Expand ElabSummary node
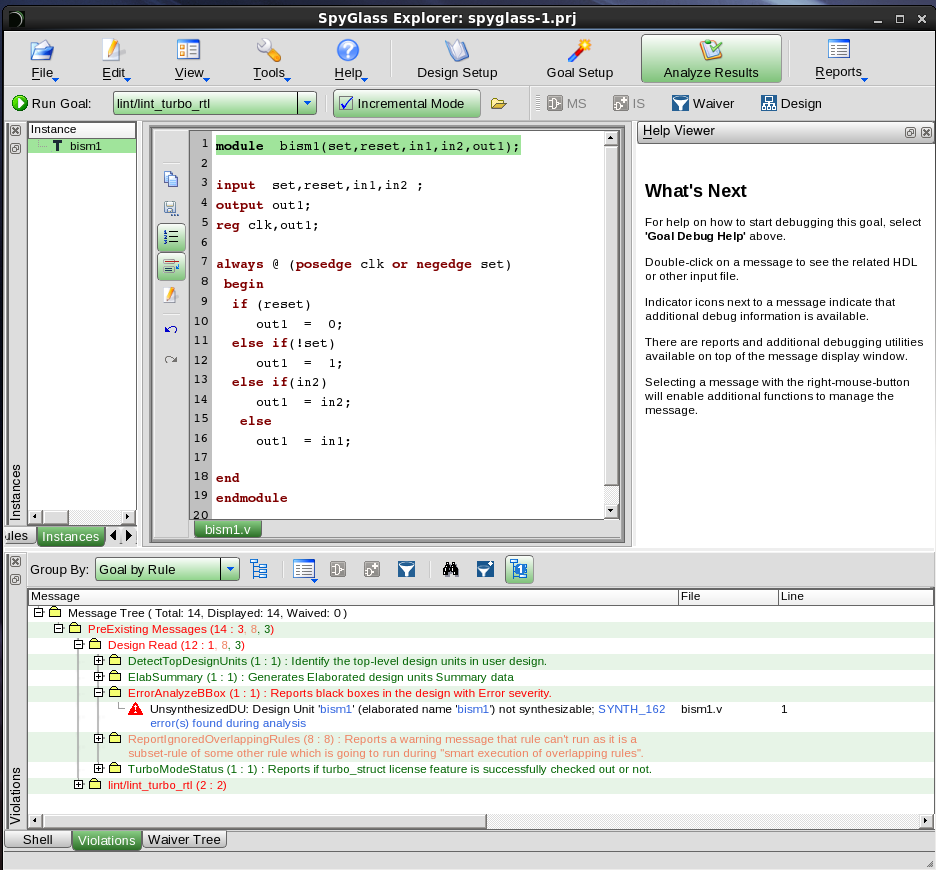Screen dimensions: 936x870 coord(98,677)
